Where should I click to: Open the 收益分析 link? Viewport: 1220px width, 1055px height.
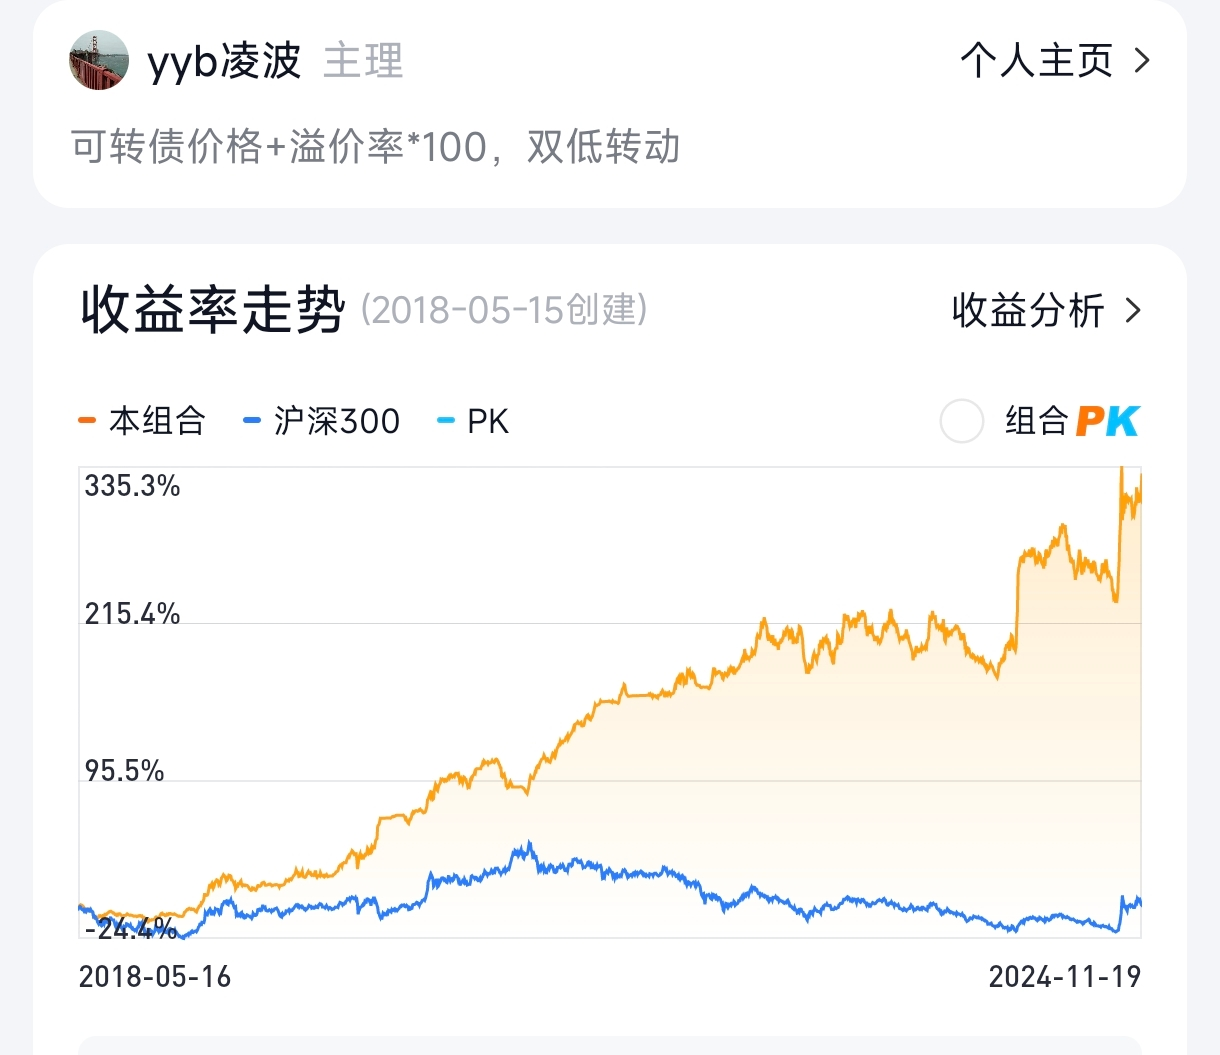coord(1028,311)
